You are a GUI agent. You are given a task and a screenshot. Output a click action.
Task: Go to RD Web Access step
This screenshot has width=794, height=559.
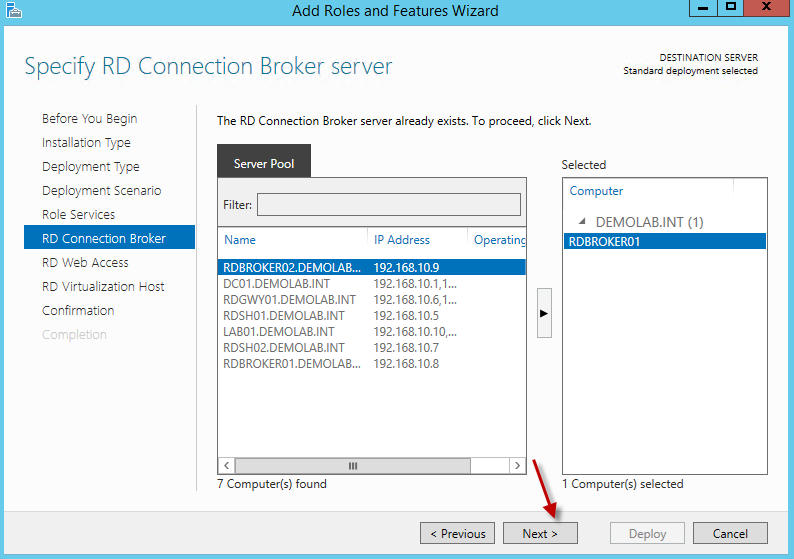pyautogui.click(x=85, y=262)
